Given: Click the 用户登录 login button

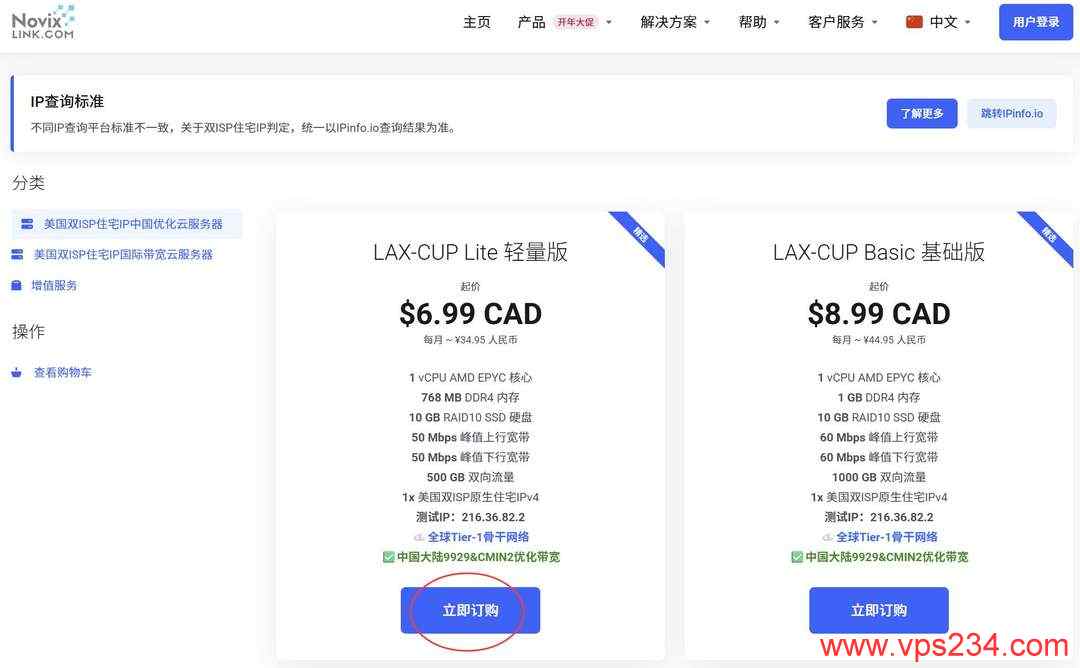Looking at the screenshot, I should click(x=1036, y=22).
